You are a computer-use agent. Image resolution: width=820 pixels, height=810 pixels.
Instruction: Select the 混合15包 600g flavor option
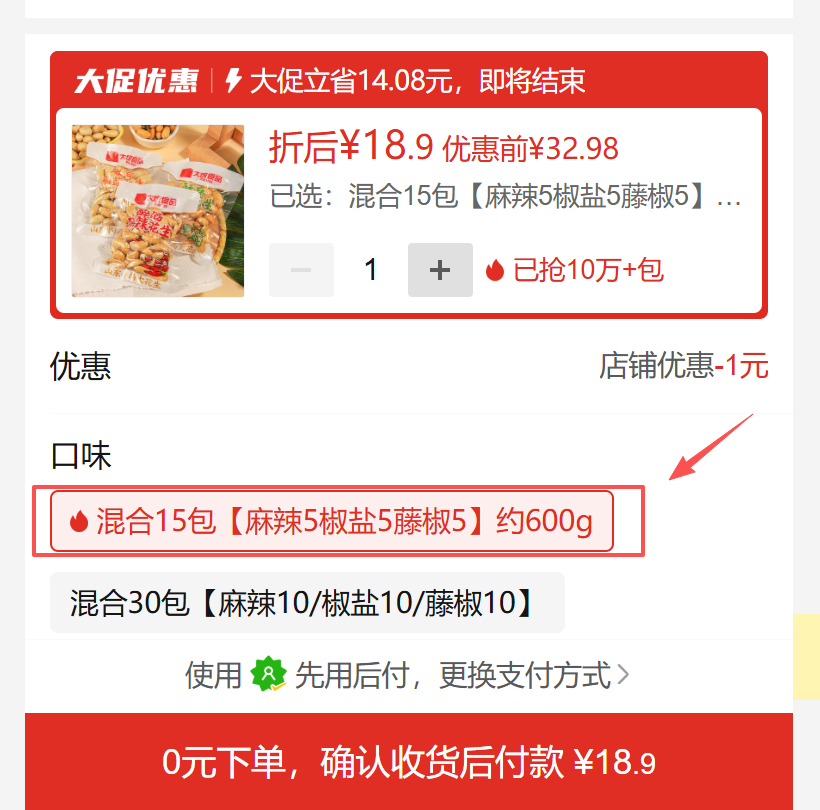(x=332, y=521)
